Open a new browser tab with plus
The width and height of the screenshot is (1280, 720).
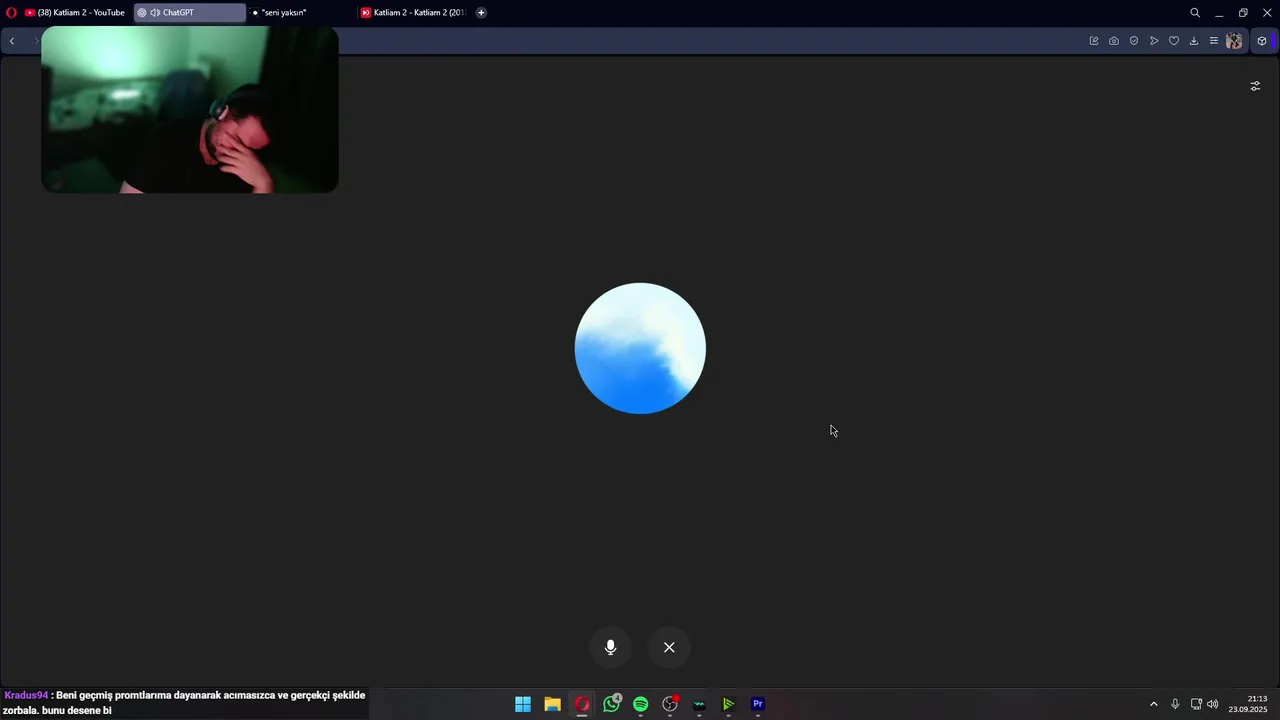(x=481, y=13)
